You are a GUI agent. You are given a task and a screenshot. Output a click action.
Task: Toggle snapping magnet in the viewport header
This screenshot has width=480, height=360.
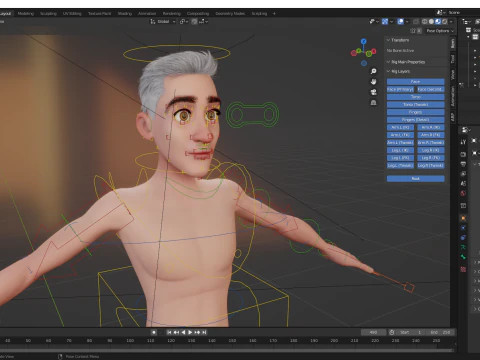click(194, 21)
